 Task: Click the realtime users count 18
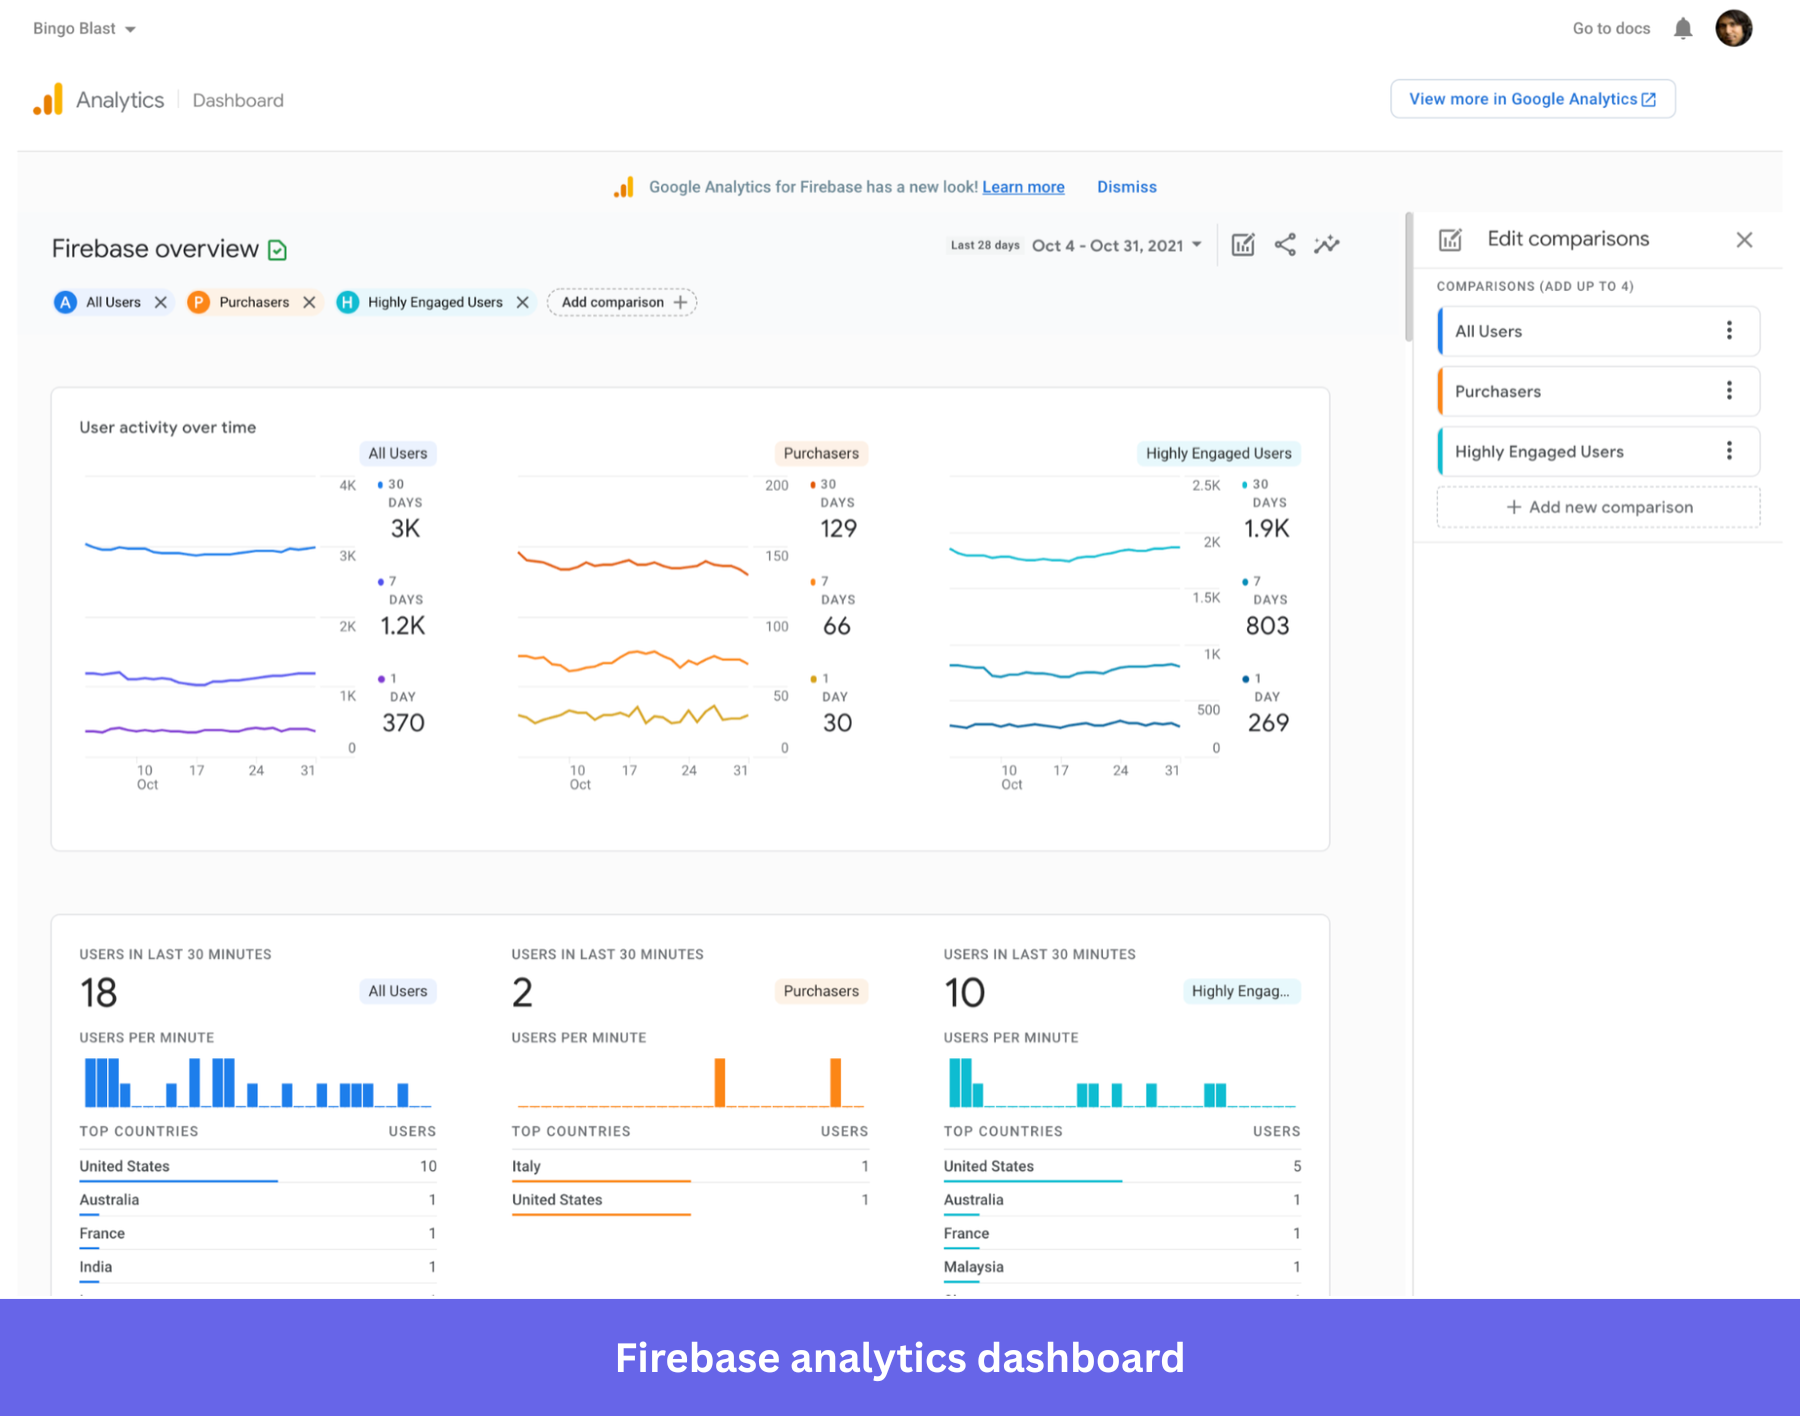(x=98, y=993)
